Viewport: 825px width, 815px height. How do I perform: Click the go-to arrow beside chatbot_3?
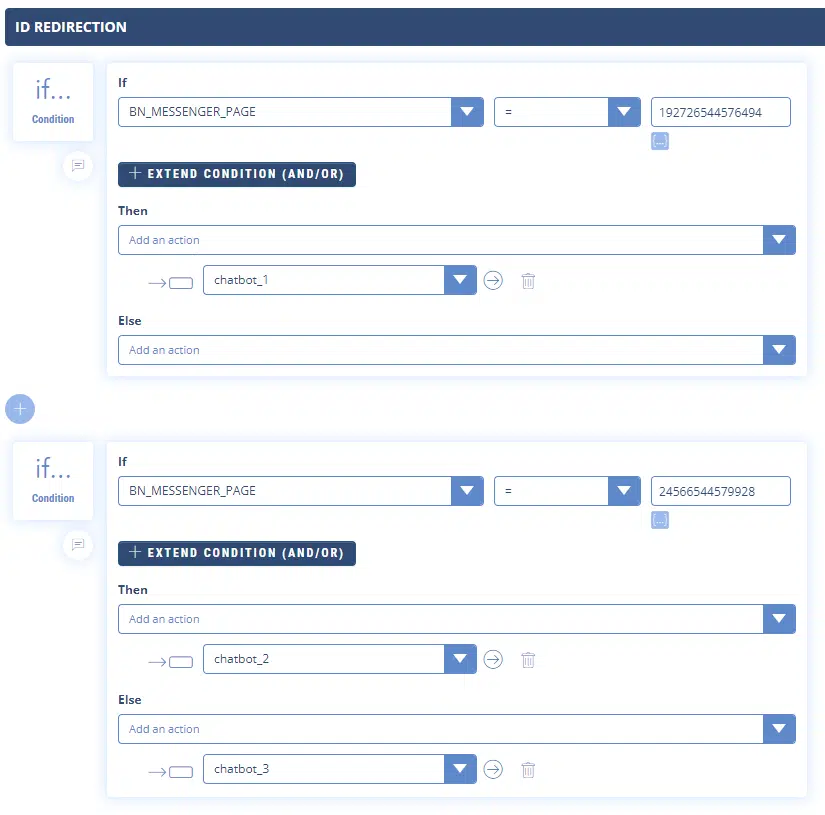click(493, 770)
